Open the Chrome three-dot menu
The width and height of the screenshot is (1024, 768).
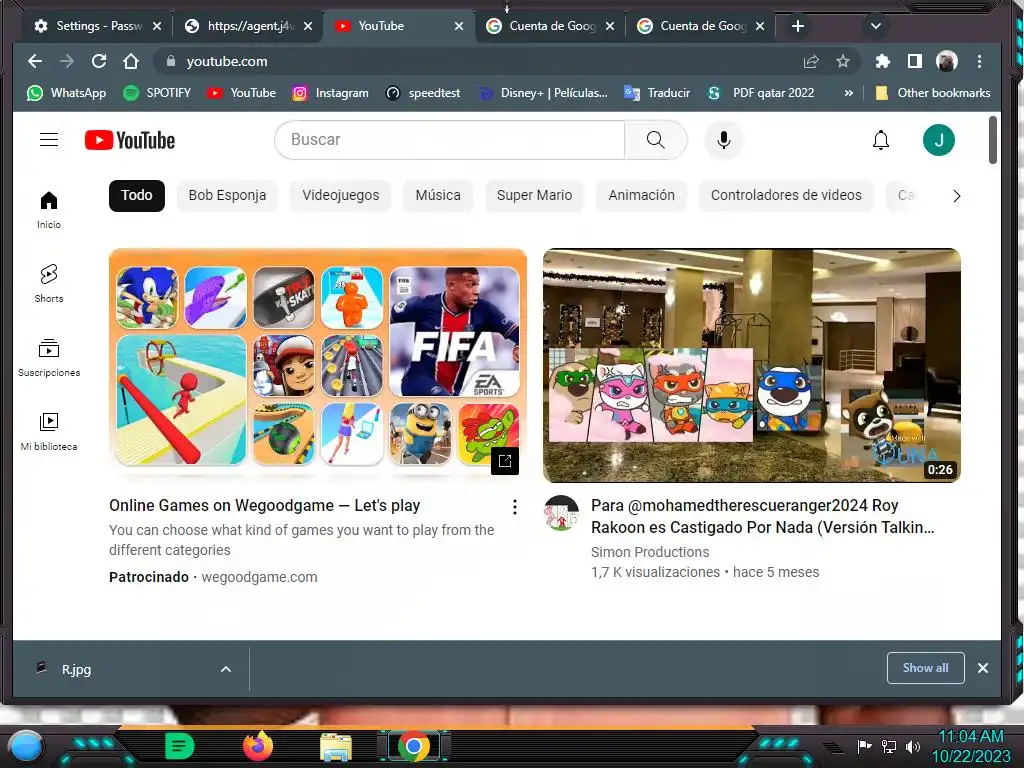979,61
